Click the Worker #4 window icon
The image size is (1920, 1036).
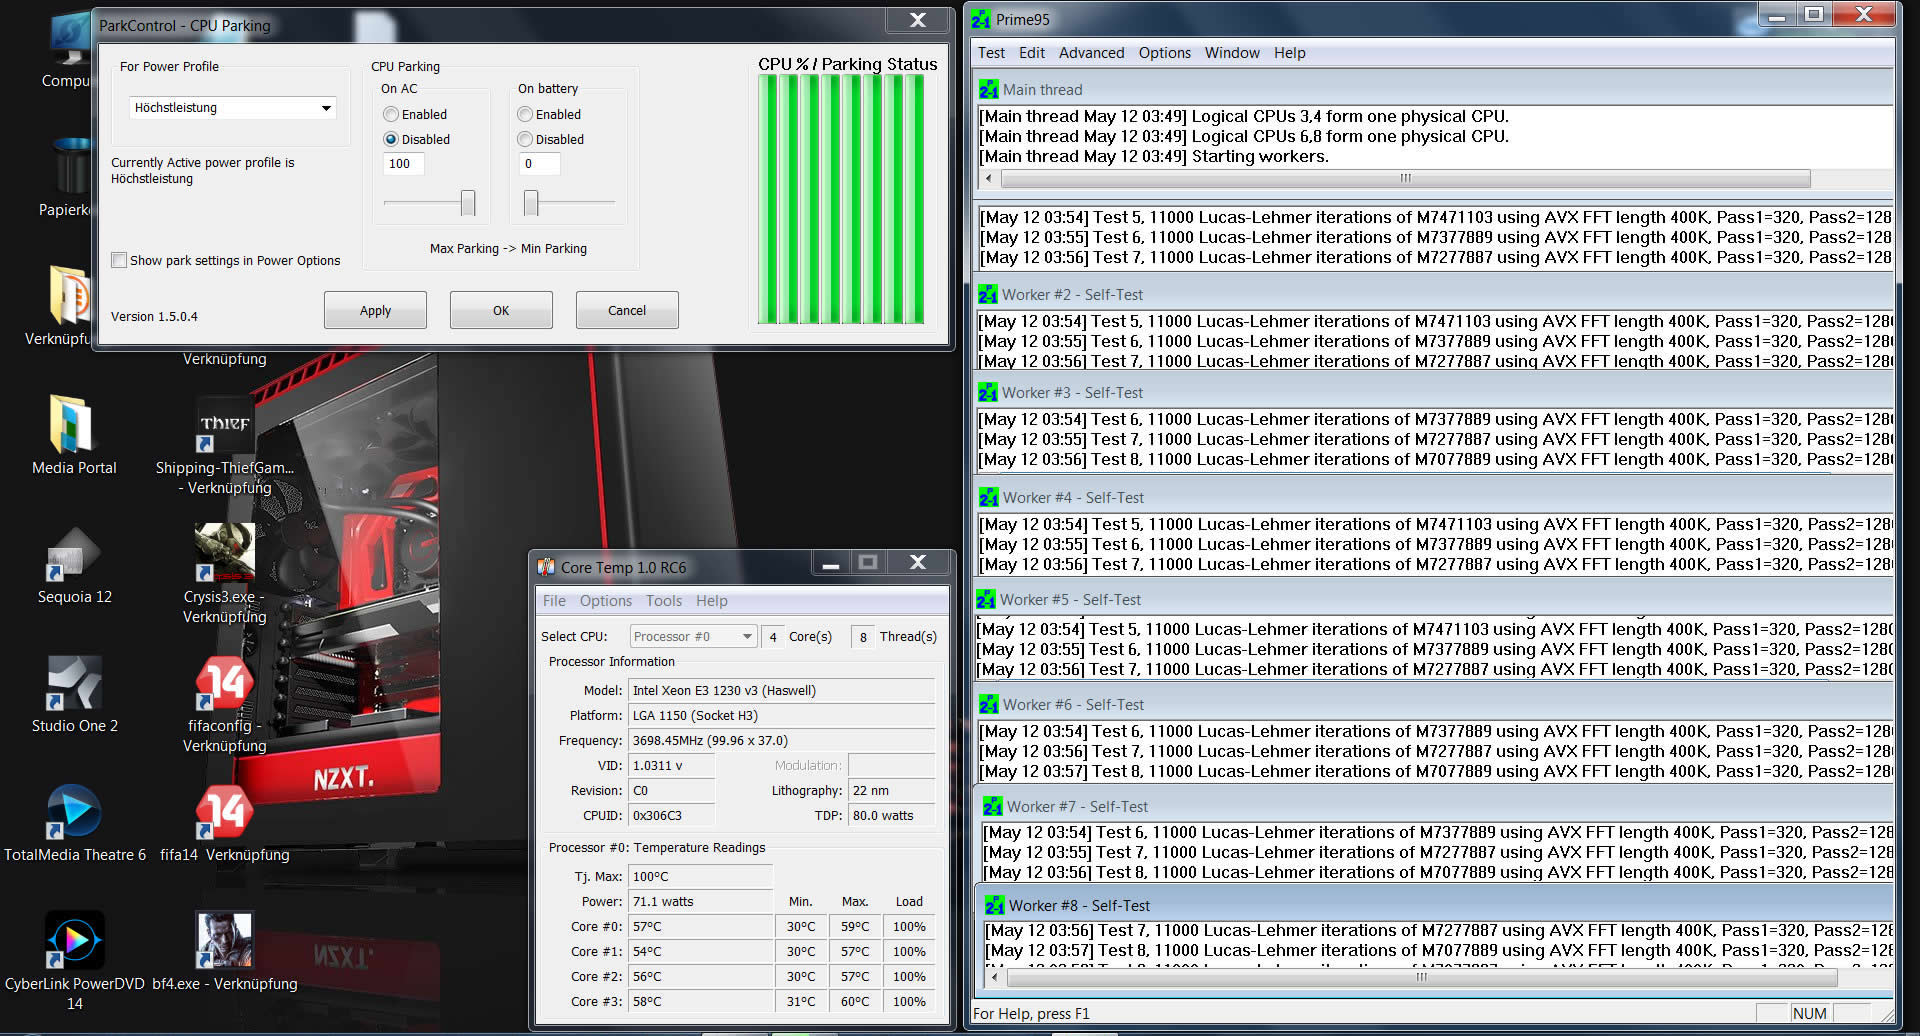[x=988, y=498]
